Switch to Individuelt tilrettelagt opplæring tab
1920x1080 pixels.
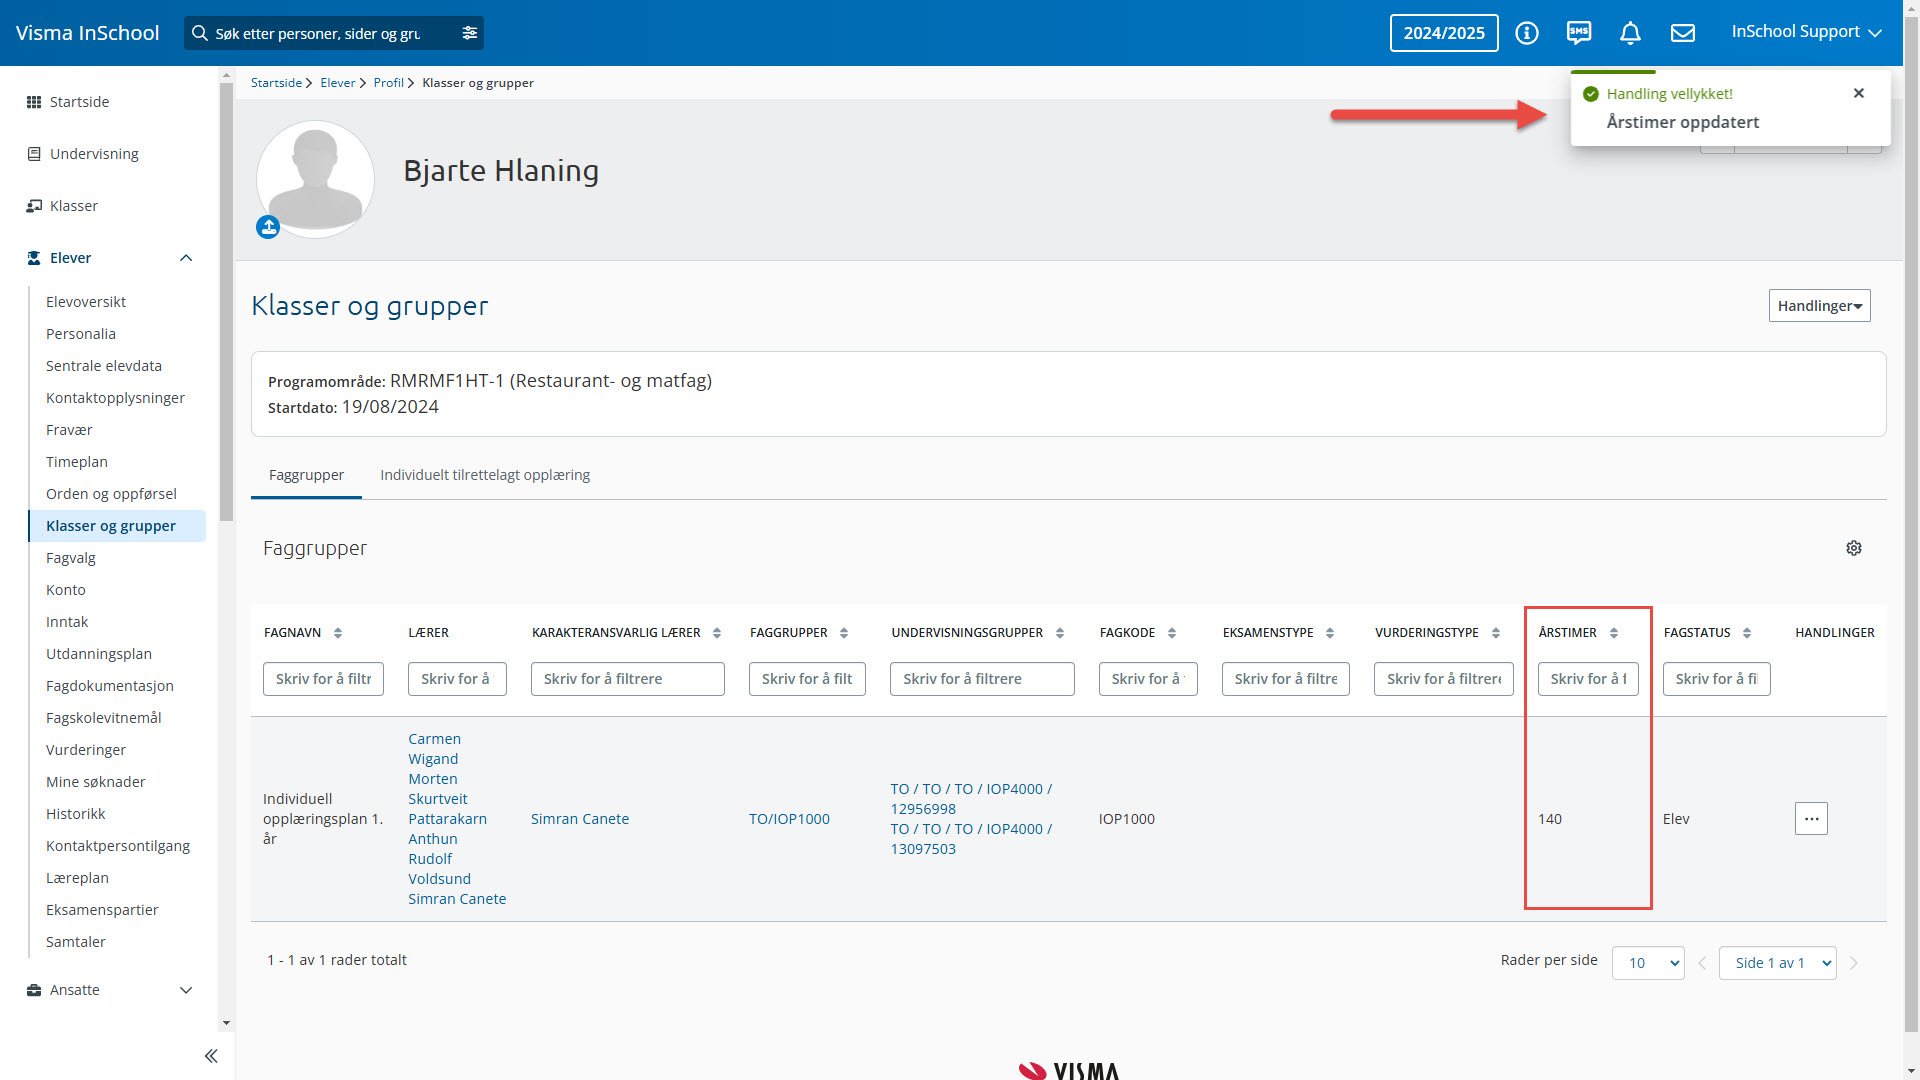coord(485,475)
